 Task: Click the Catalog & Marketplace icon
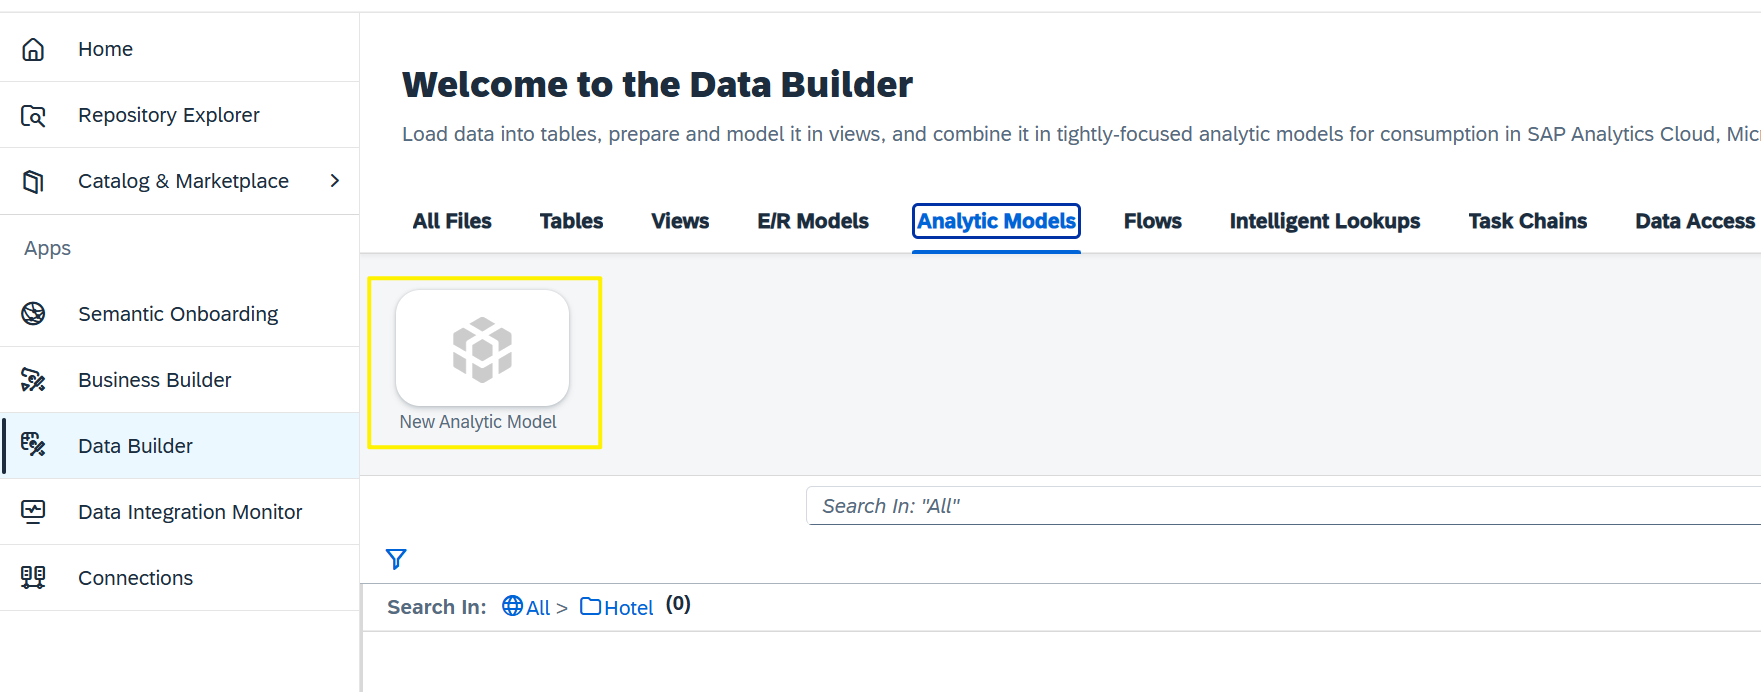(33, 181)
